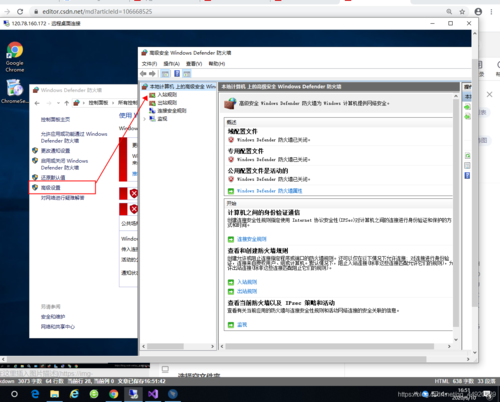Viewport: 500px width, 402px height.
Task: Reload the browser page
Action: click(20, 12)
